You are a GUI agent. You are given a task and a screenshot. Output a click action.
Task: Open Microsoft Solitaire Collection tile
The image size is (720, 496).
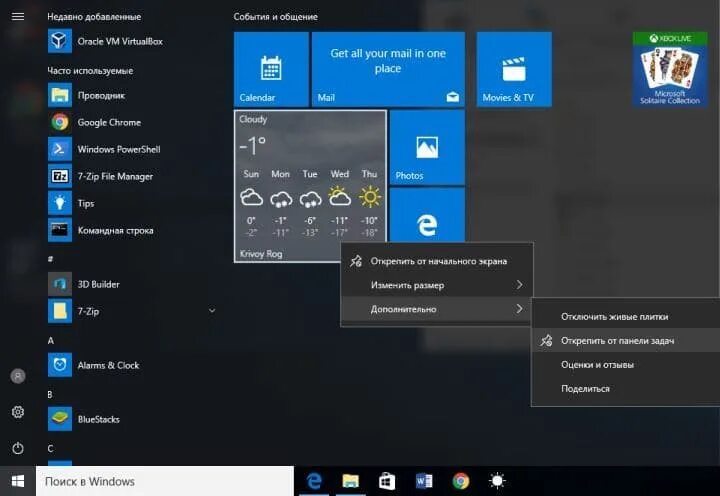670,69
